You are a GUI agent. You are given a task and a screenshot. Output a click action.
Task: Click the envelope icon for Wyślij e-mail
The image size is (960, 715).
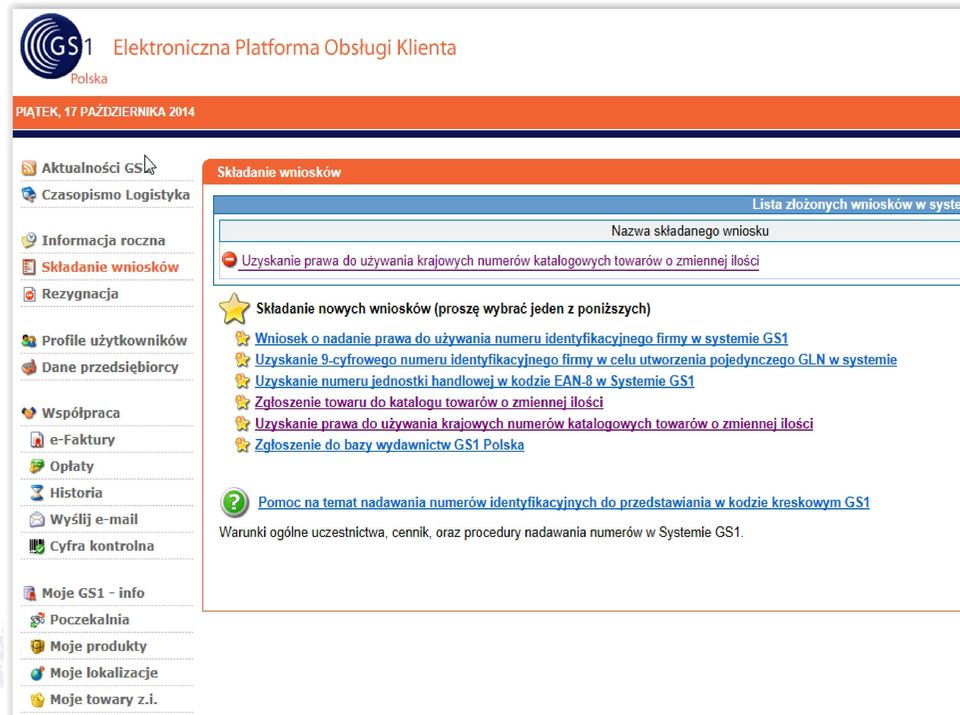pos(37,520)
